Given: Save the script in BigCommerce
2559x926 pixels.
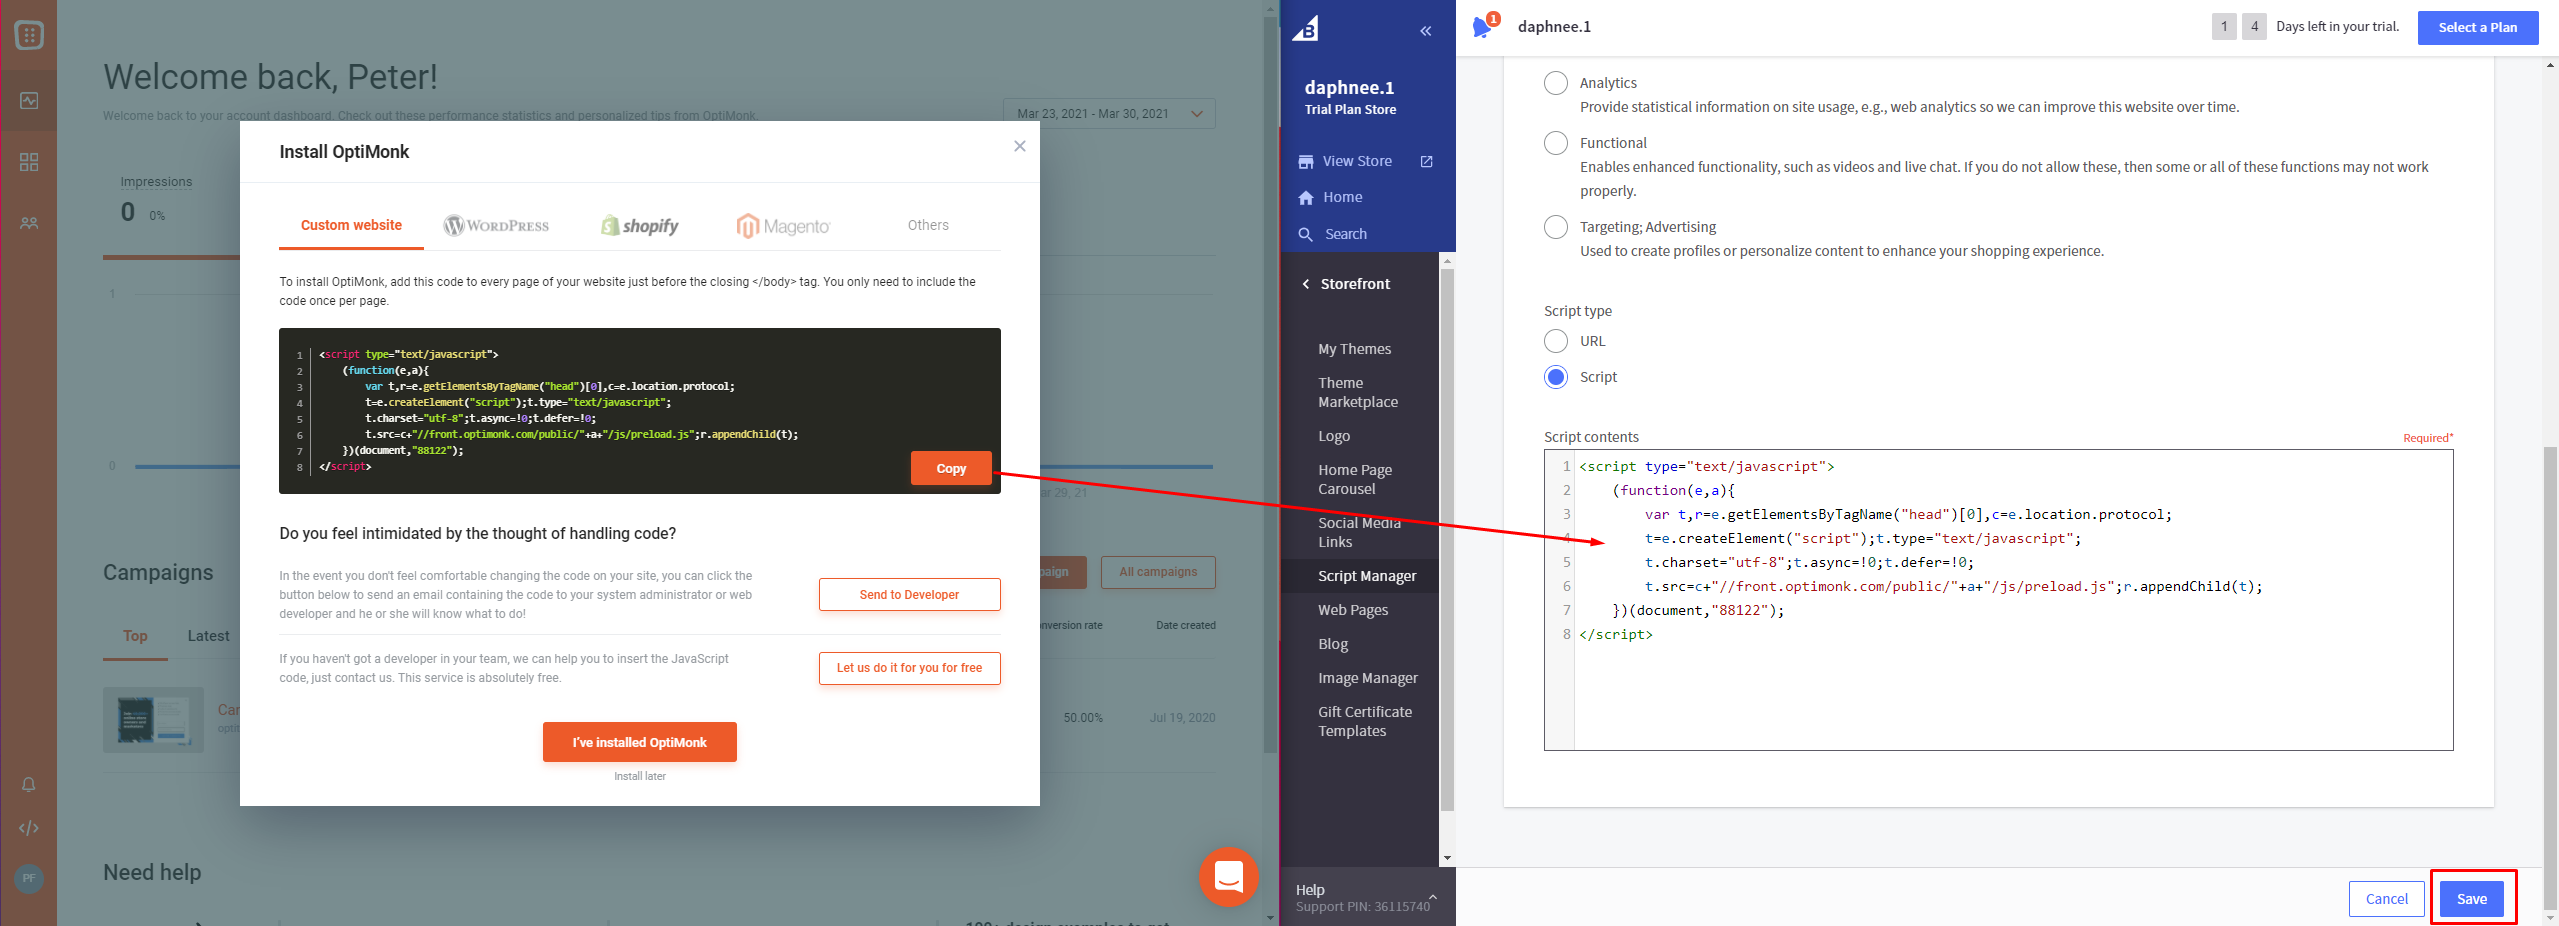Looking at the screenshot, I should pos(2472,899).
